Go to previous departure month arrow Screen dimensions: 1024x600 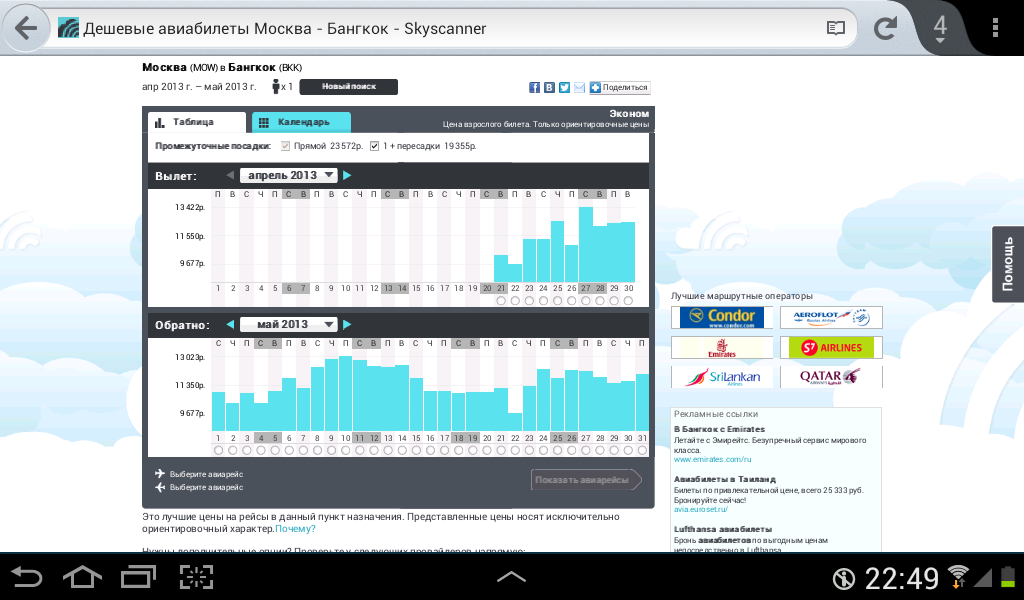point(230,175)
